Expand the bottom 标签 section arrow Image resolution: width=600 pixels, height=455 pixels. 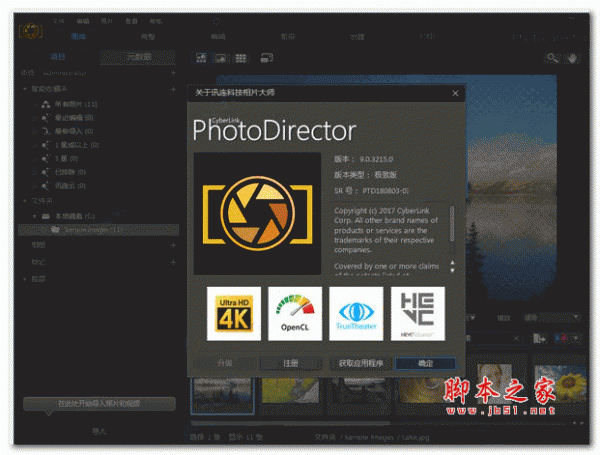(25, 279)
